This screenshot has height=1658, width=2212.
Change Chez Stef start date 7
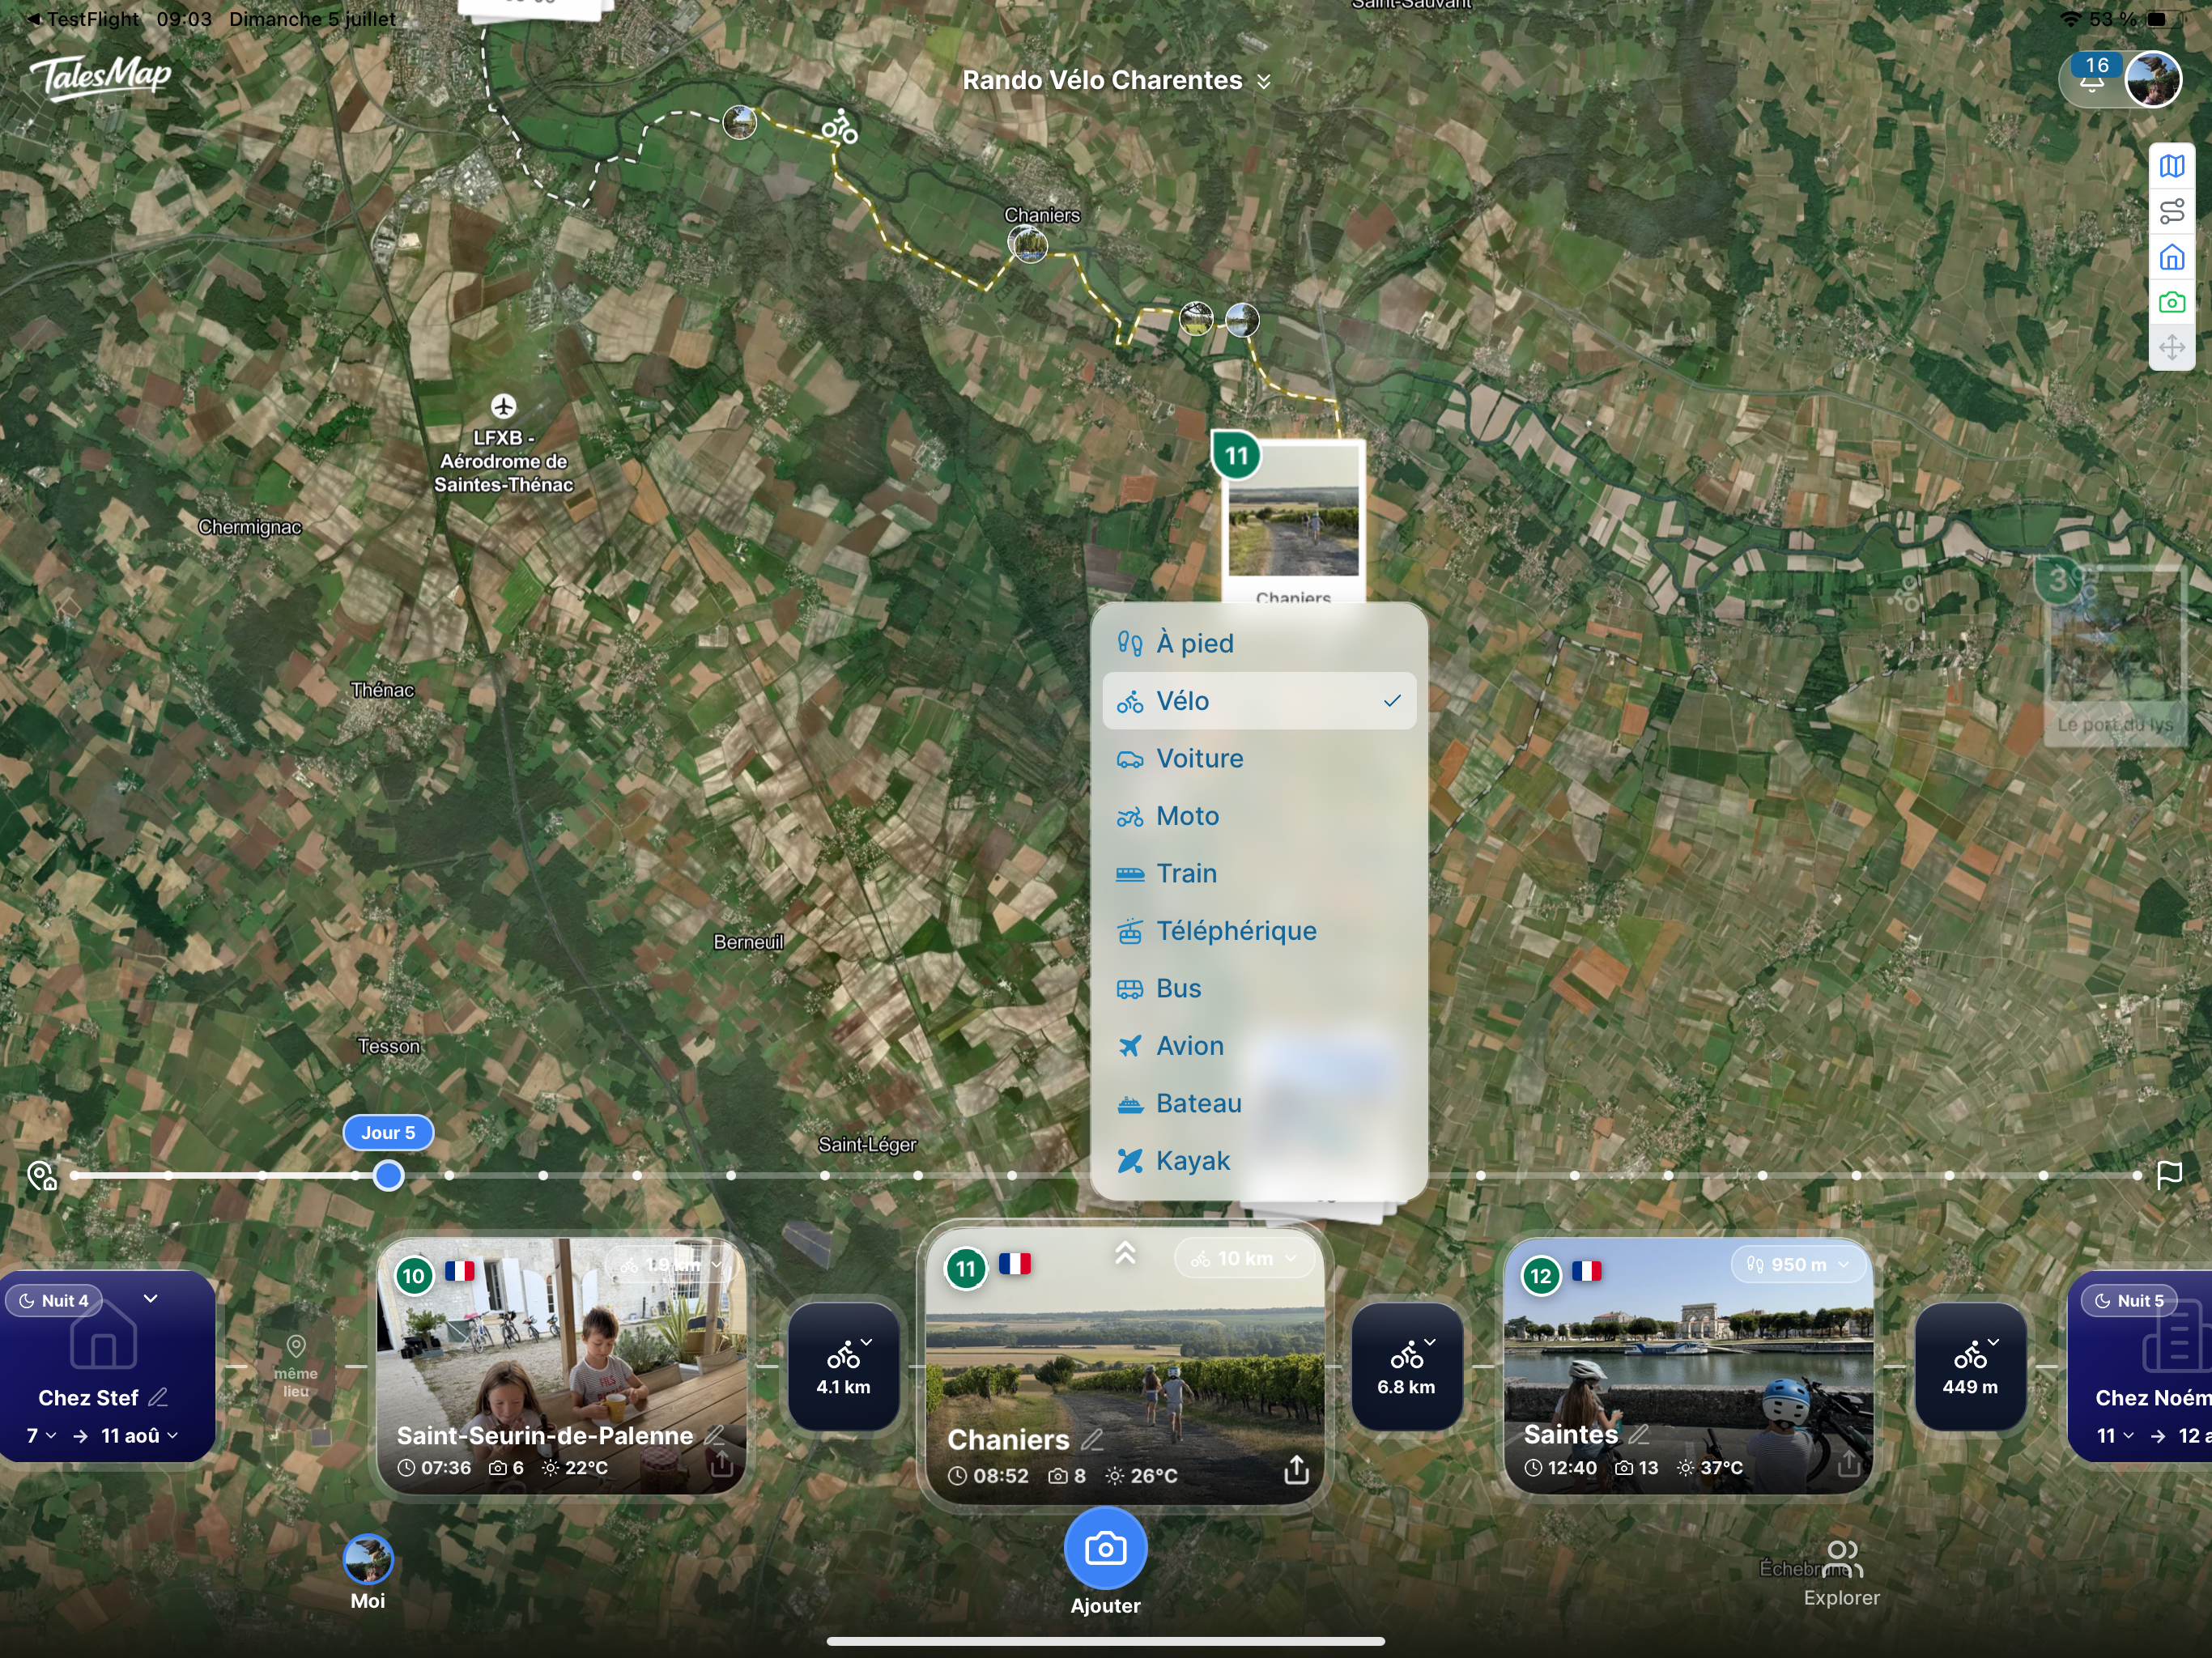click(x=41, y=1436)
